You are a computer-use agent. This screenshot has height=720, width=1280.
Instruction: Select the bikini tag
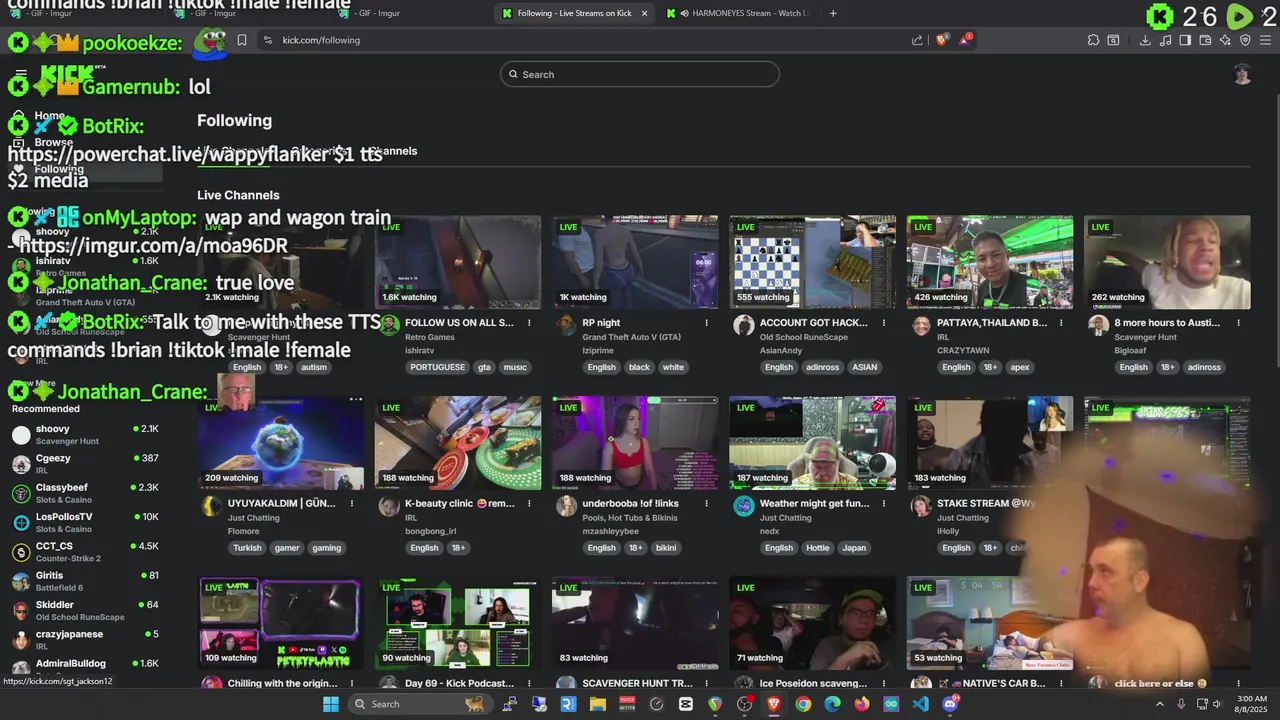666,548
